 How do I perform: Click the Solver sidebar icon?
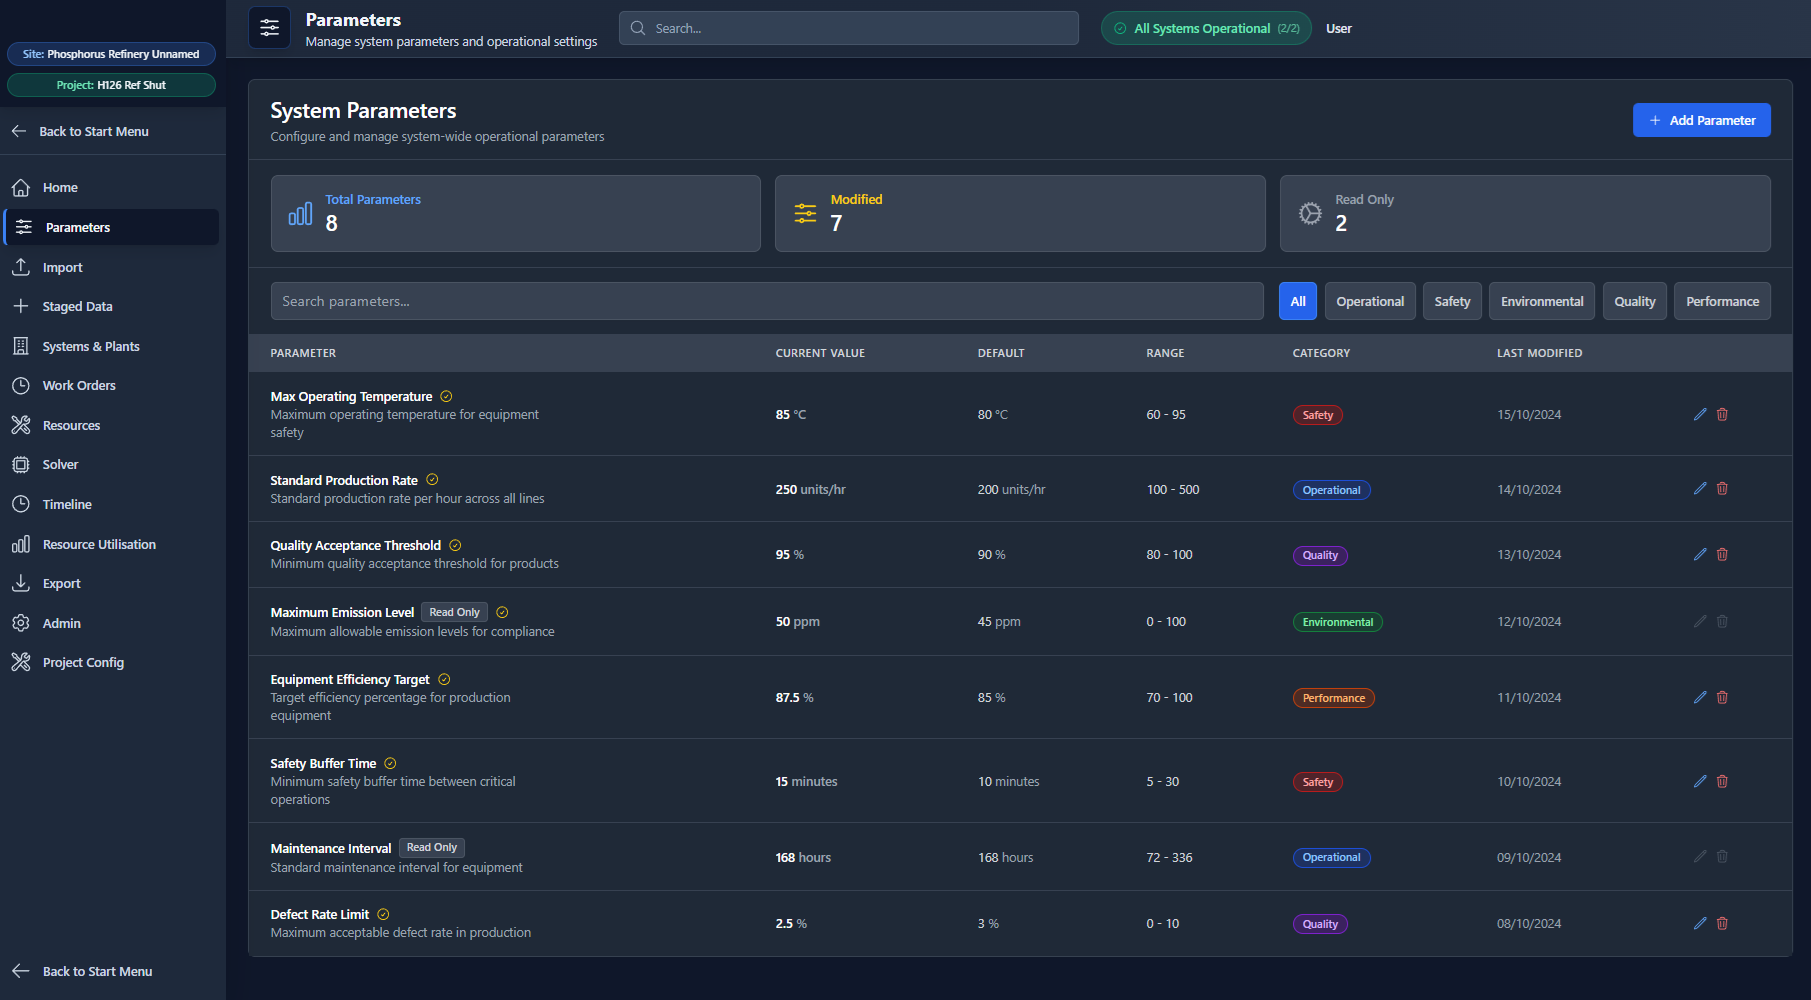[21, 464]
